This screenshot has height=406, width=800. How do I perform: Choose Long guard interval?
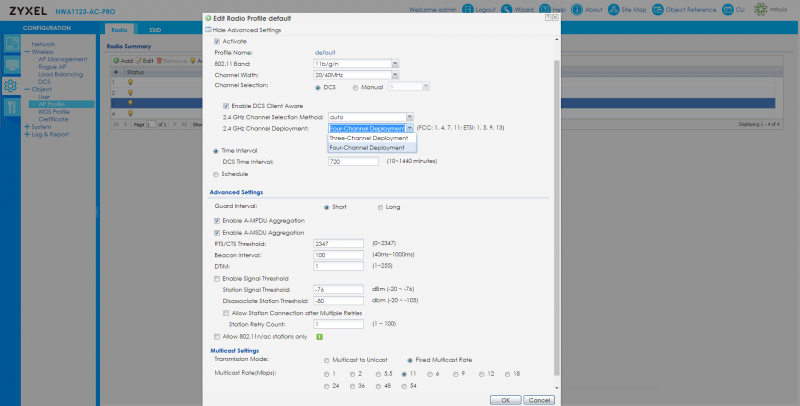point(380,208)
